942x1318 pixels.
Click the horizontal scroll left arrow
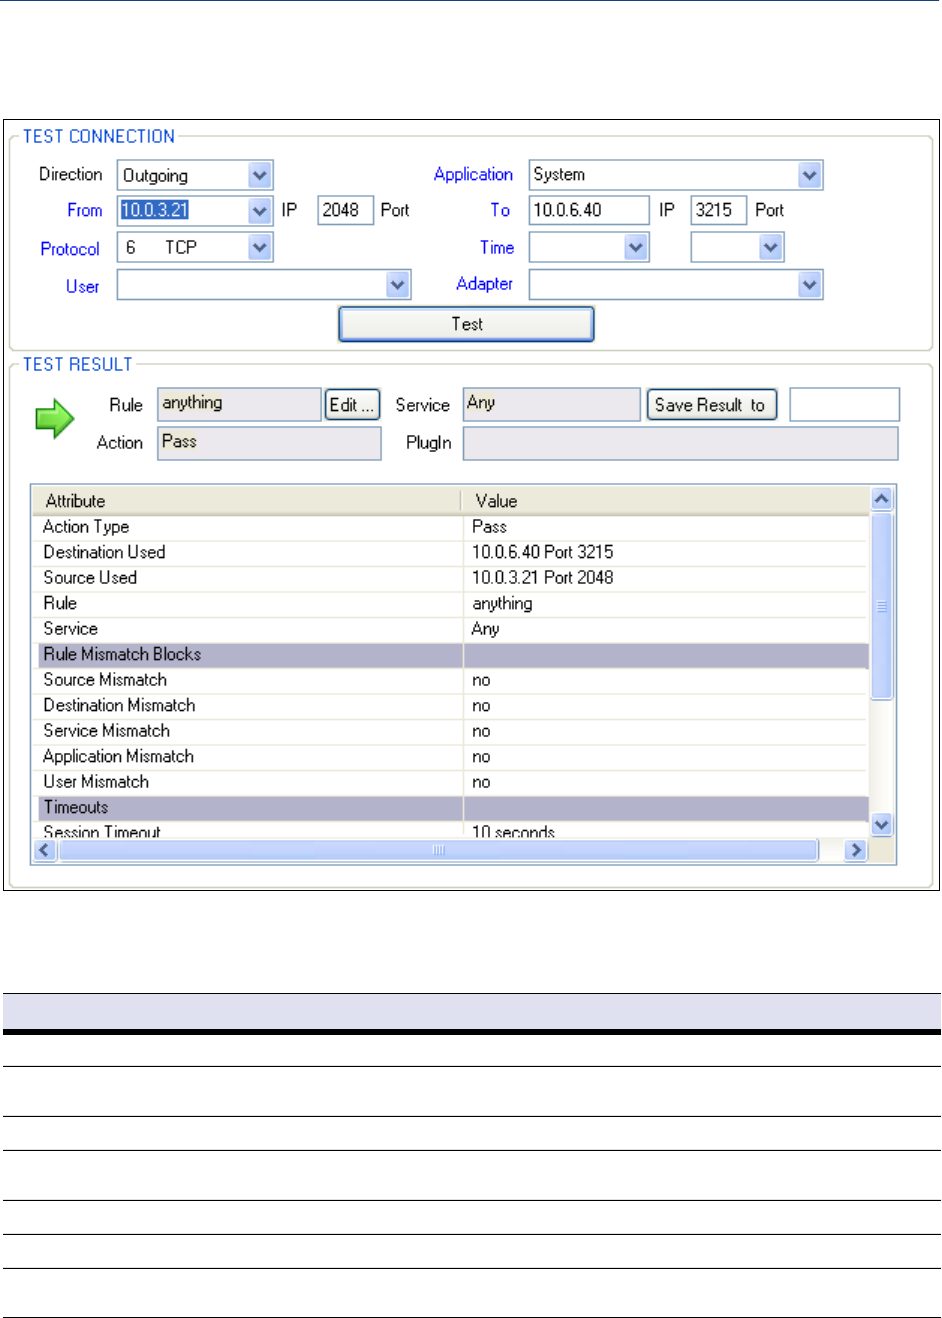(44, 850)
